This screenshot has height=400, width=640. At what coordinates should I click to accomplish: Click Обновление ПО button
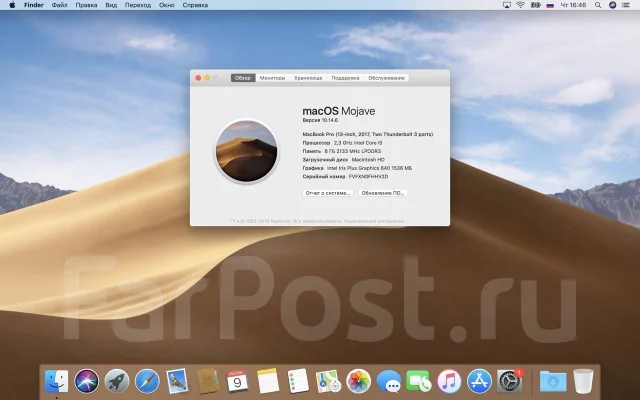(382, 193)
